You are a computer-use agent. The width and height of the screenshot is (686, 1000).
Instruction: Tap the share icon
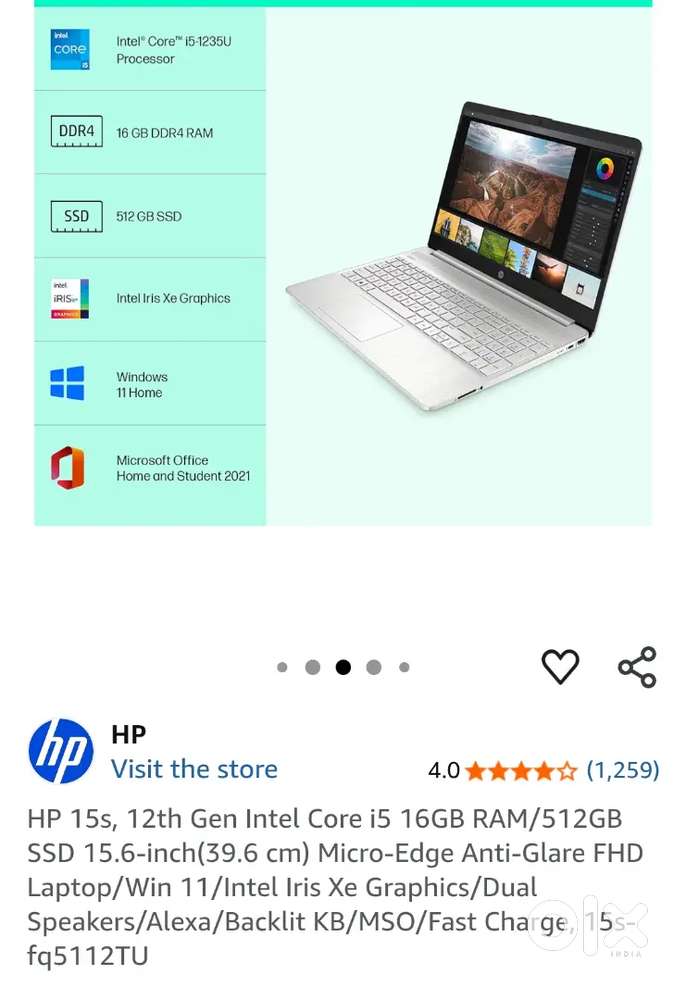pyautogui.click(x=637, y=666)
